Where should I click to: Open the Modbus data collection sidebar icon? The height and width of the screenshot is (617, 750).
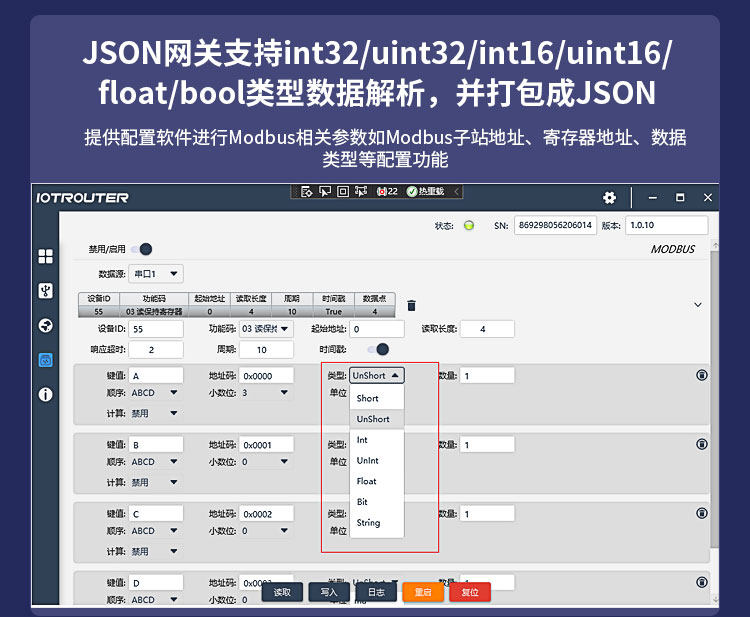45,360
